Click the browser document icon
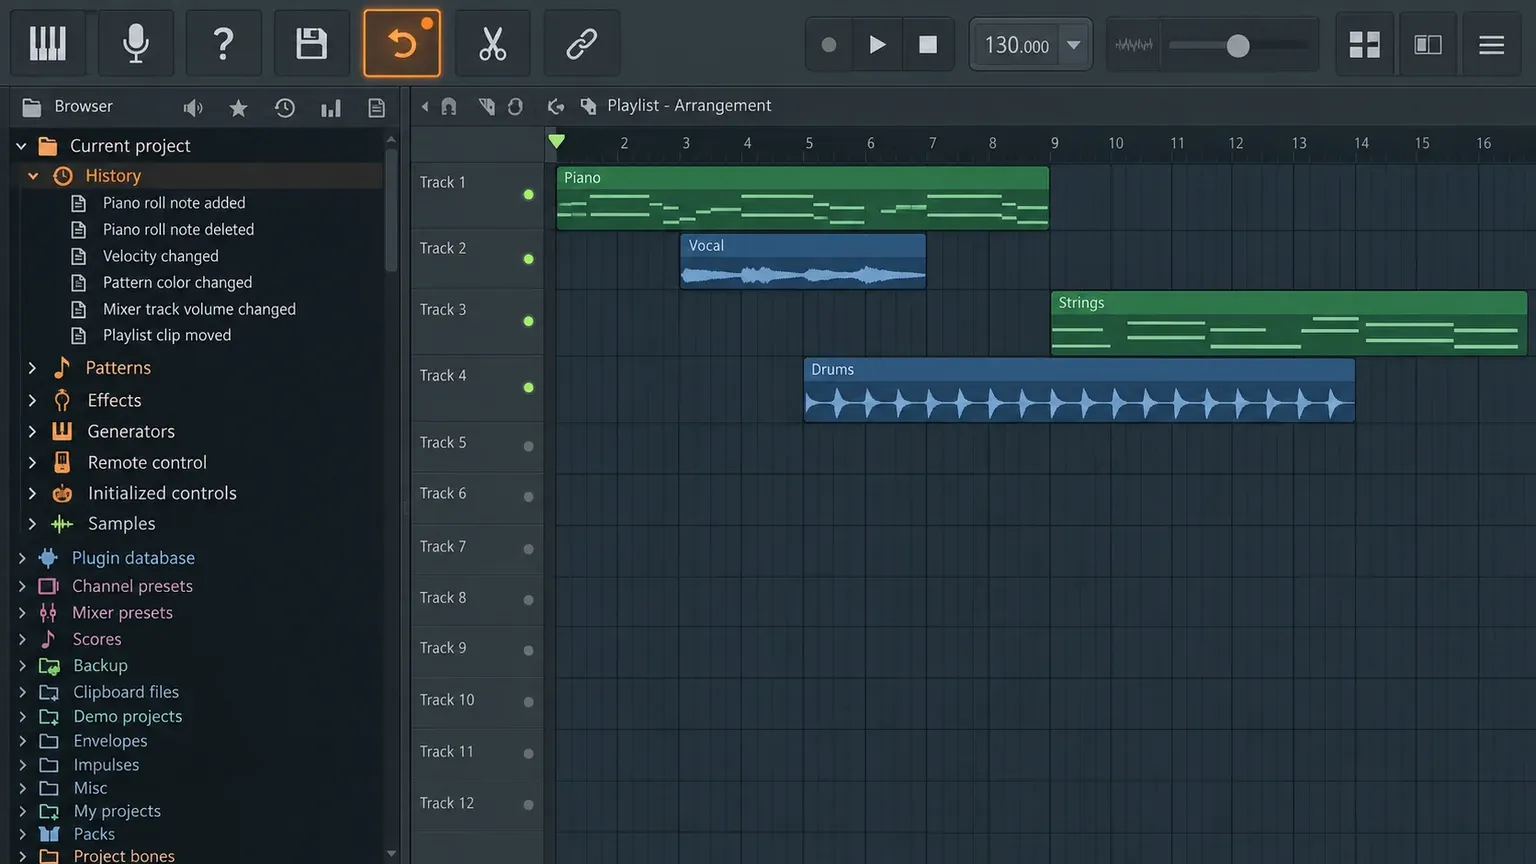Image resolution: width=1536 pixels, height=864 pixels. coord(377,107)
